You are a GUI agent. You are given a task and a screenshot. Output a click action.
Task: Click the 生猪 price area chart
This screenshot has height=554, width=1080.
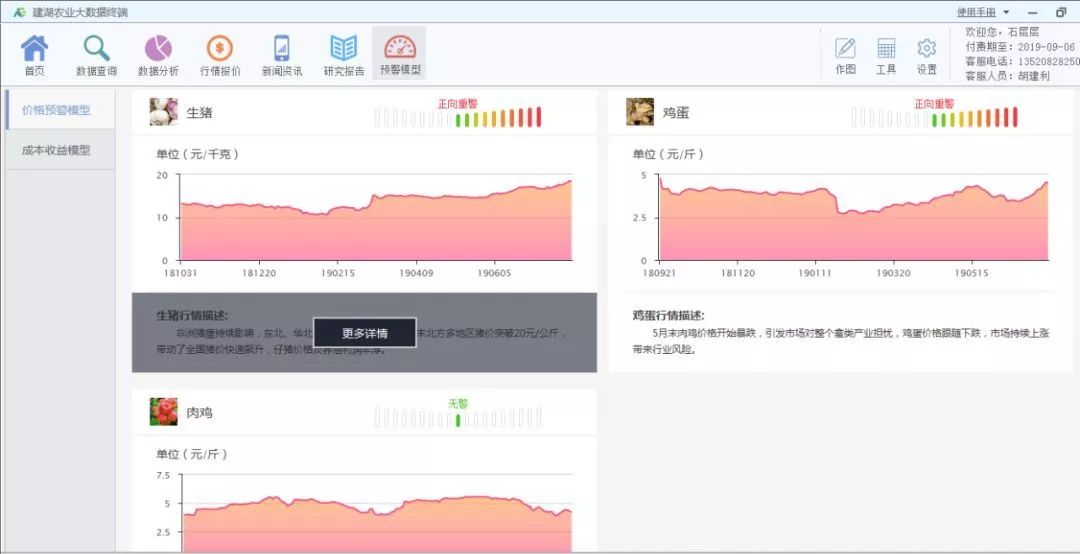[x=375, y=218]
